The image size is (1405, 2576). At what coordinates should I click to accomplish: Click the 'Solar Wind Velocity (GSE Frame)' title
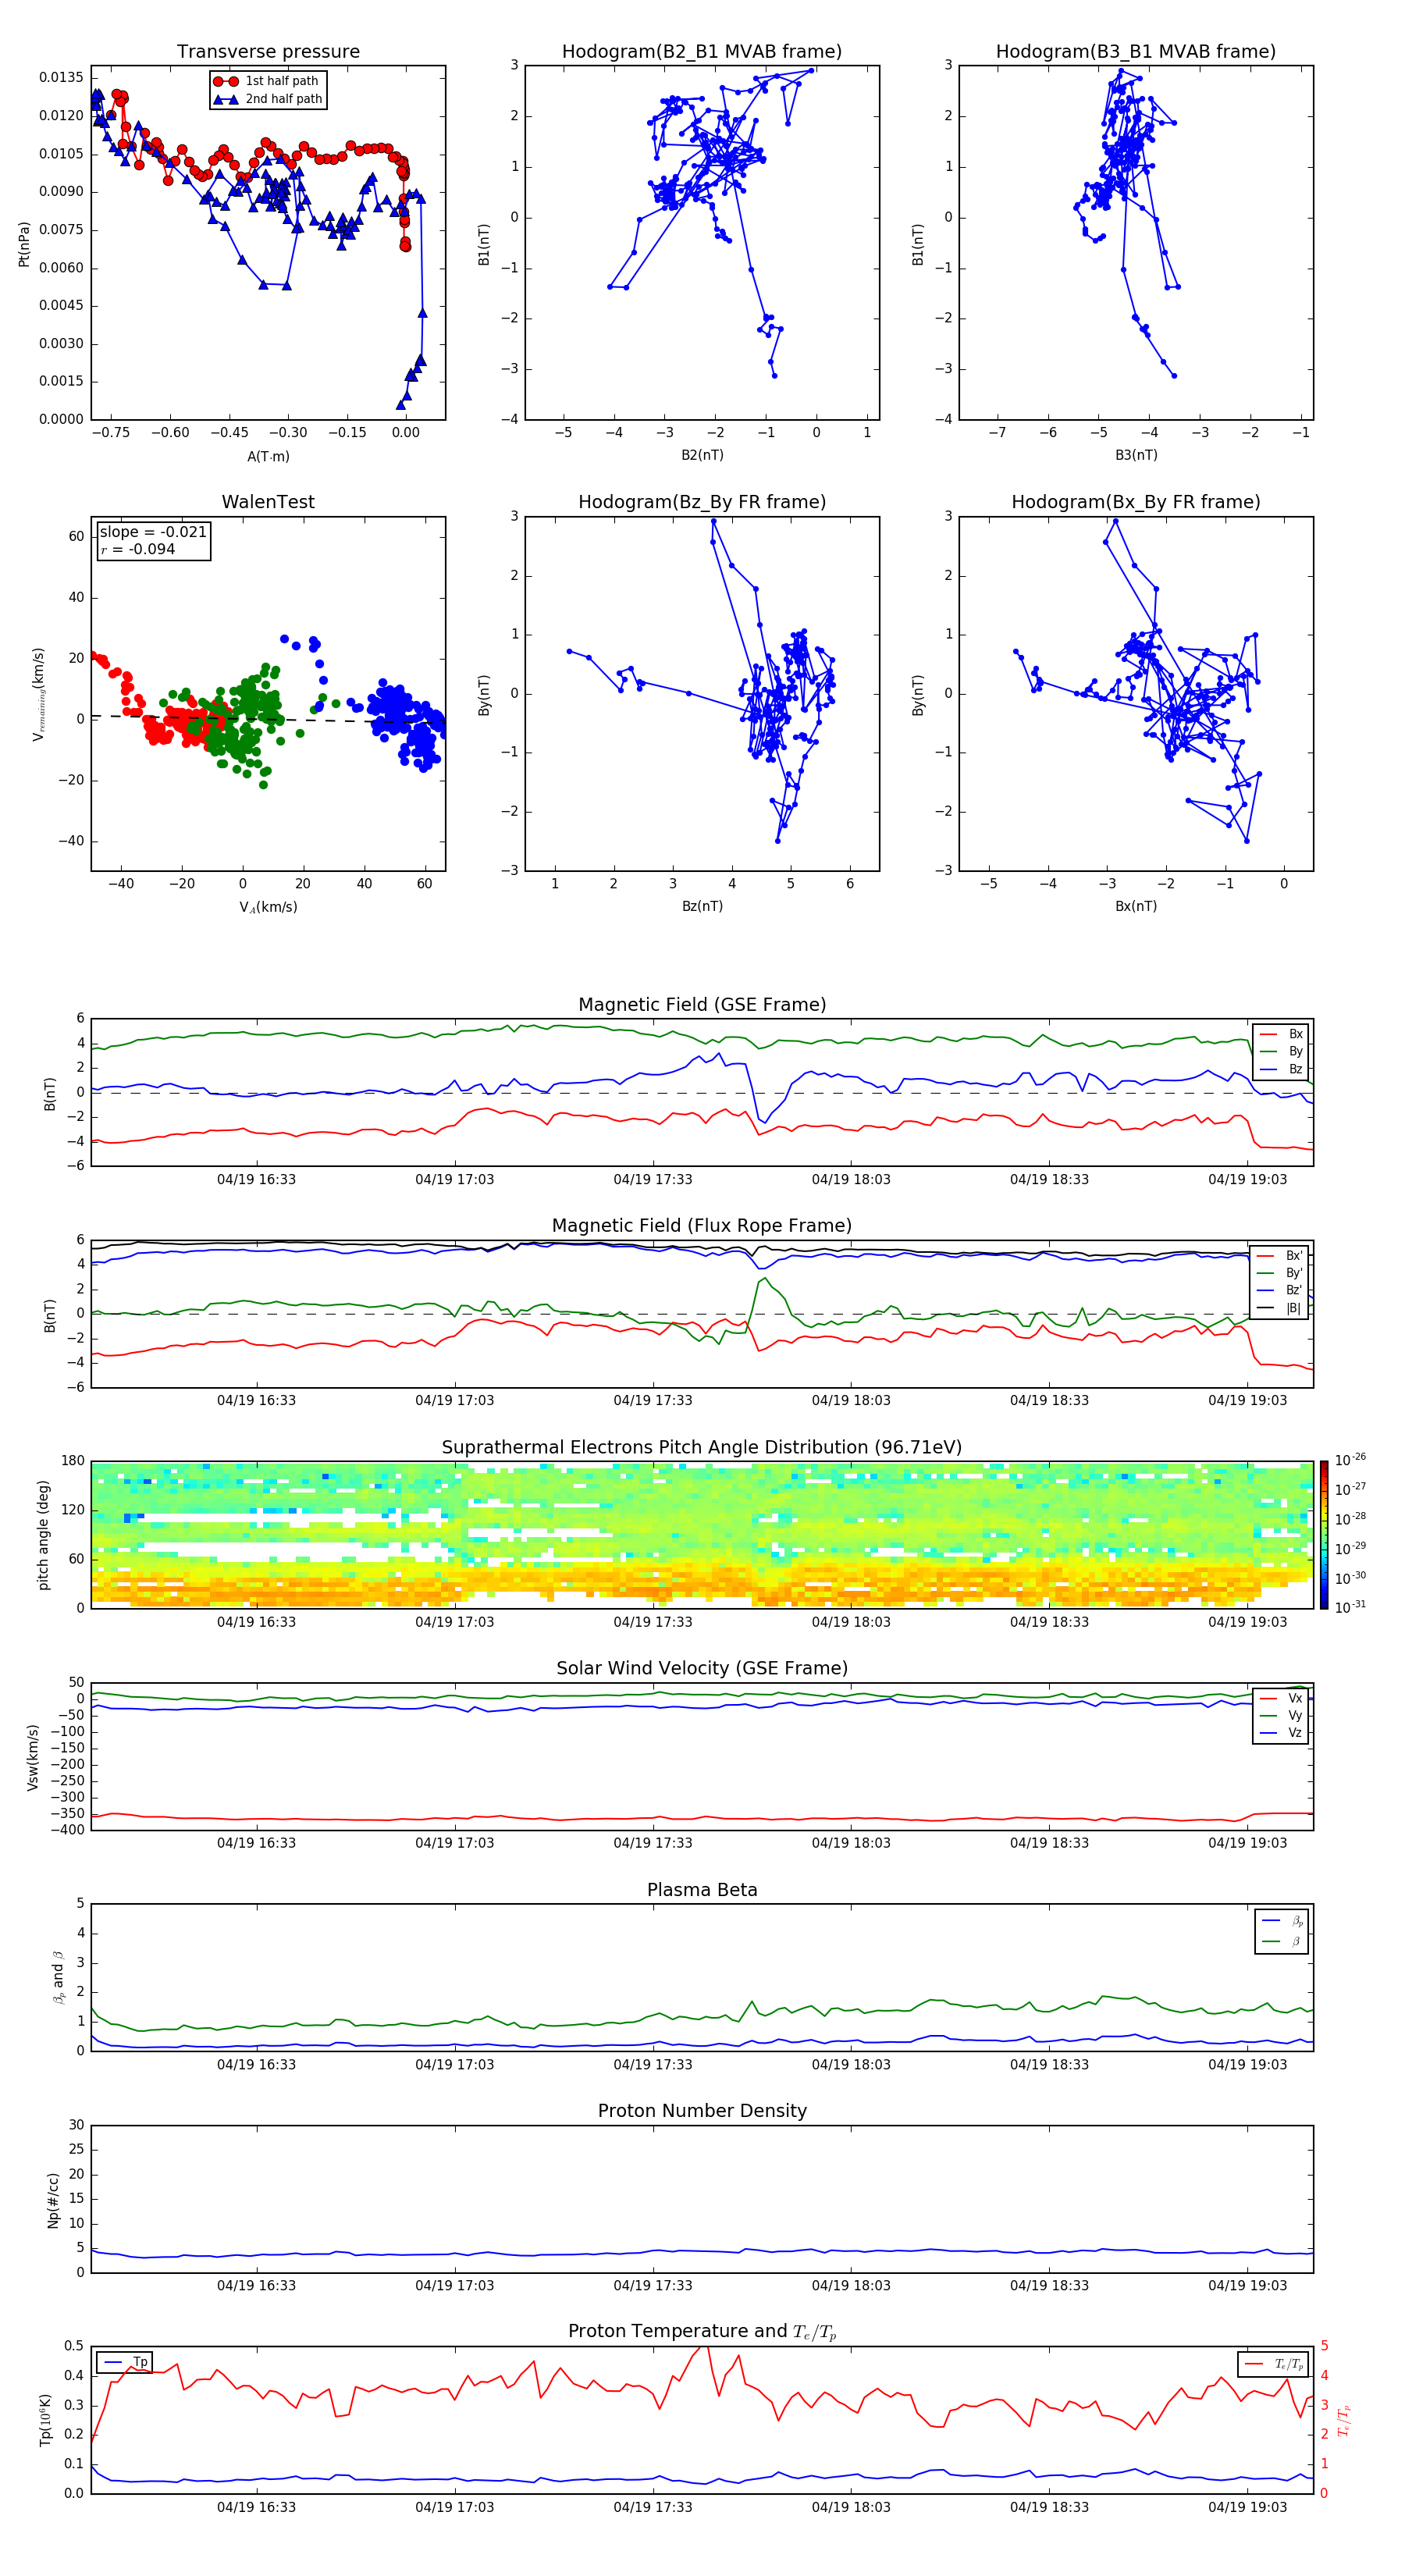coord(702,1668)
